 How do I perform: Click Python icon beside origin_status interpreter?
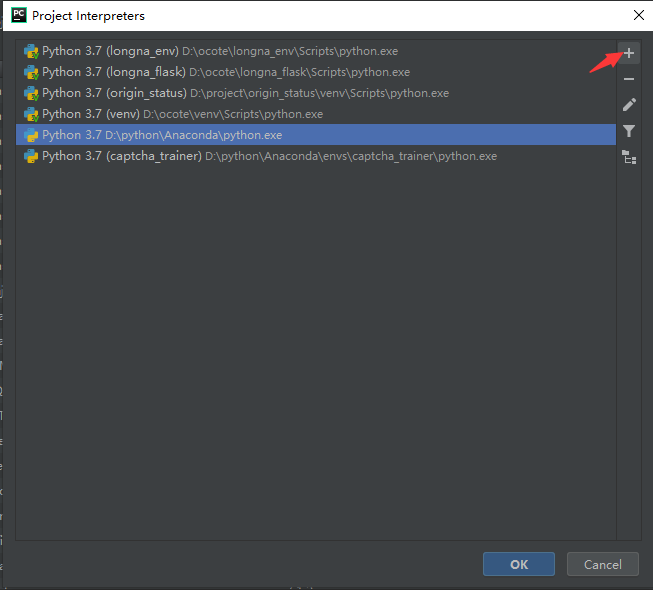pos(31,93)
